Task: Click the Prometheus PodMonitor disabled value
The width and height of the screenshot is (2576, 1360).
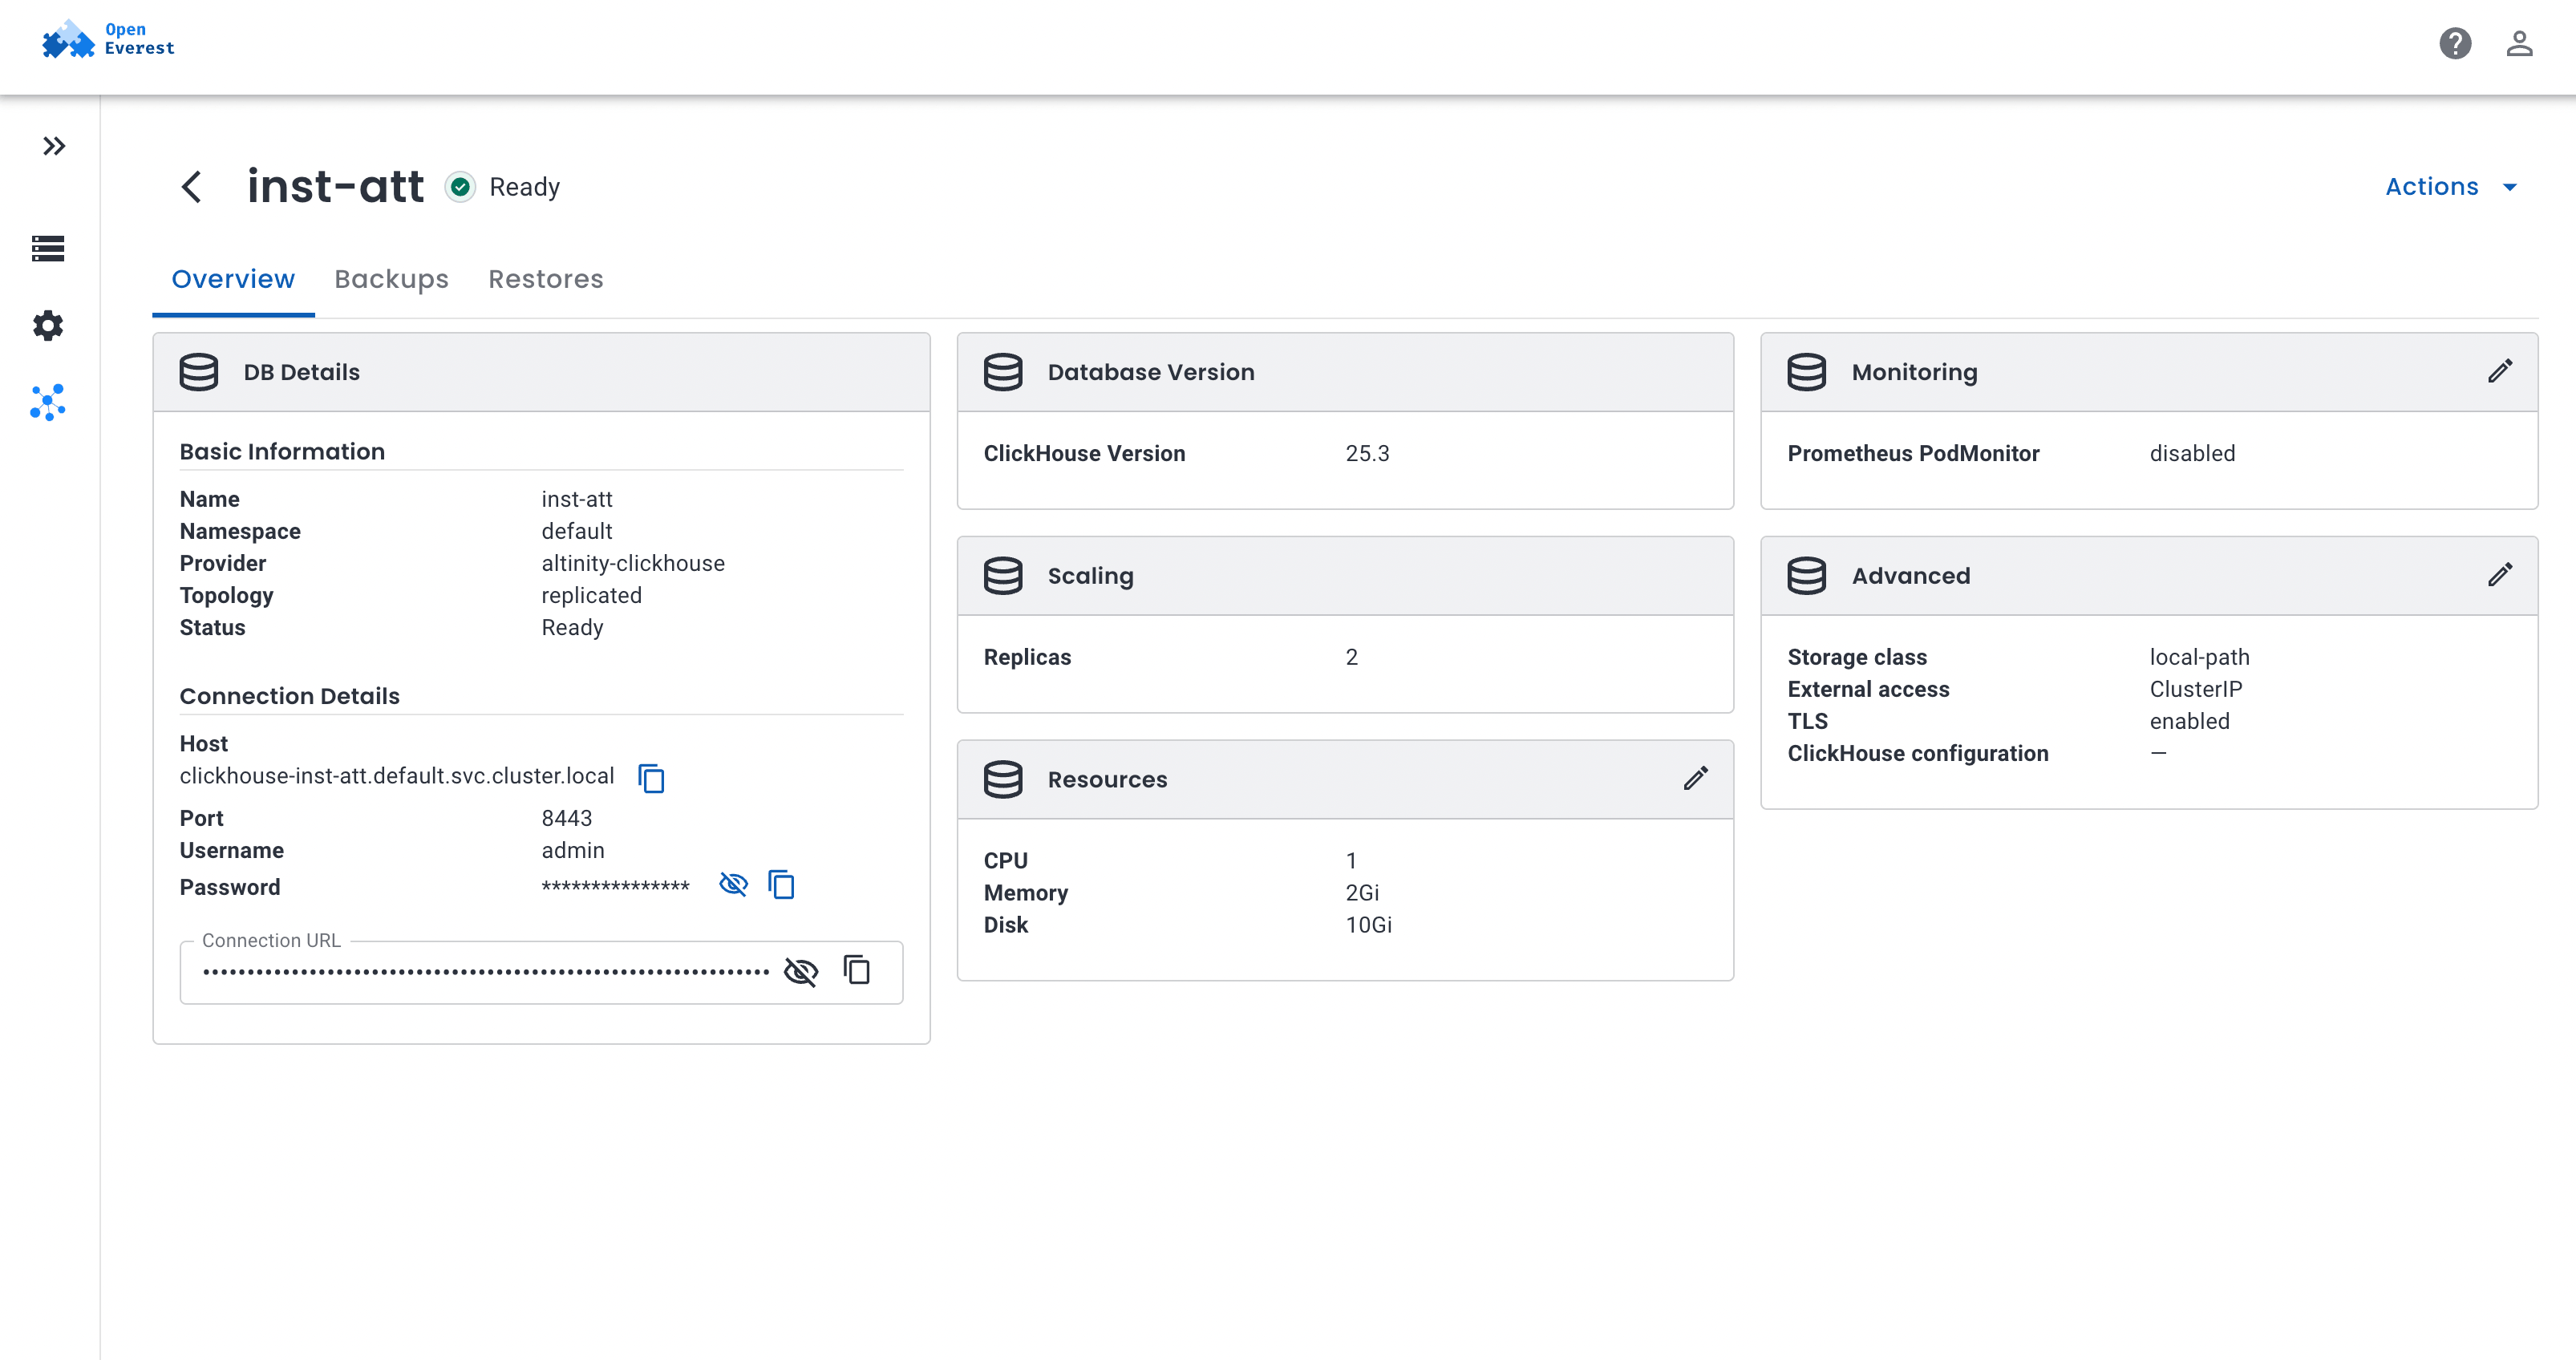Action: (x=2192, y=453)
